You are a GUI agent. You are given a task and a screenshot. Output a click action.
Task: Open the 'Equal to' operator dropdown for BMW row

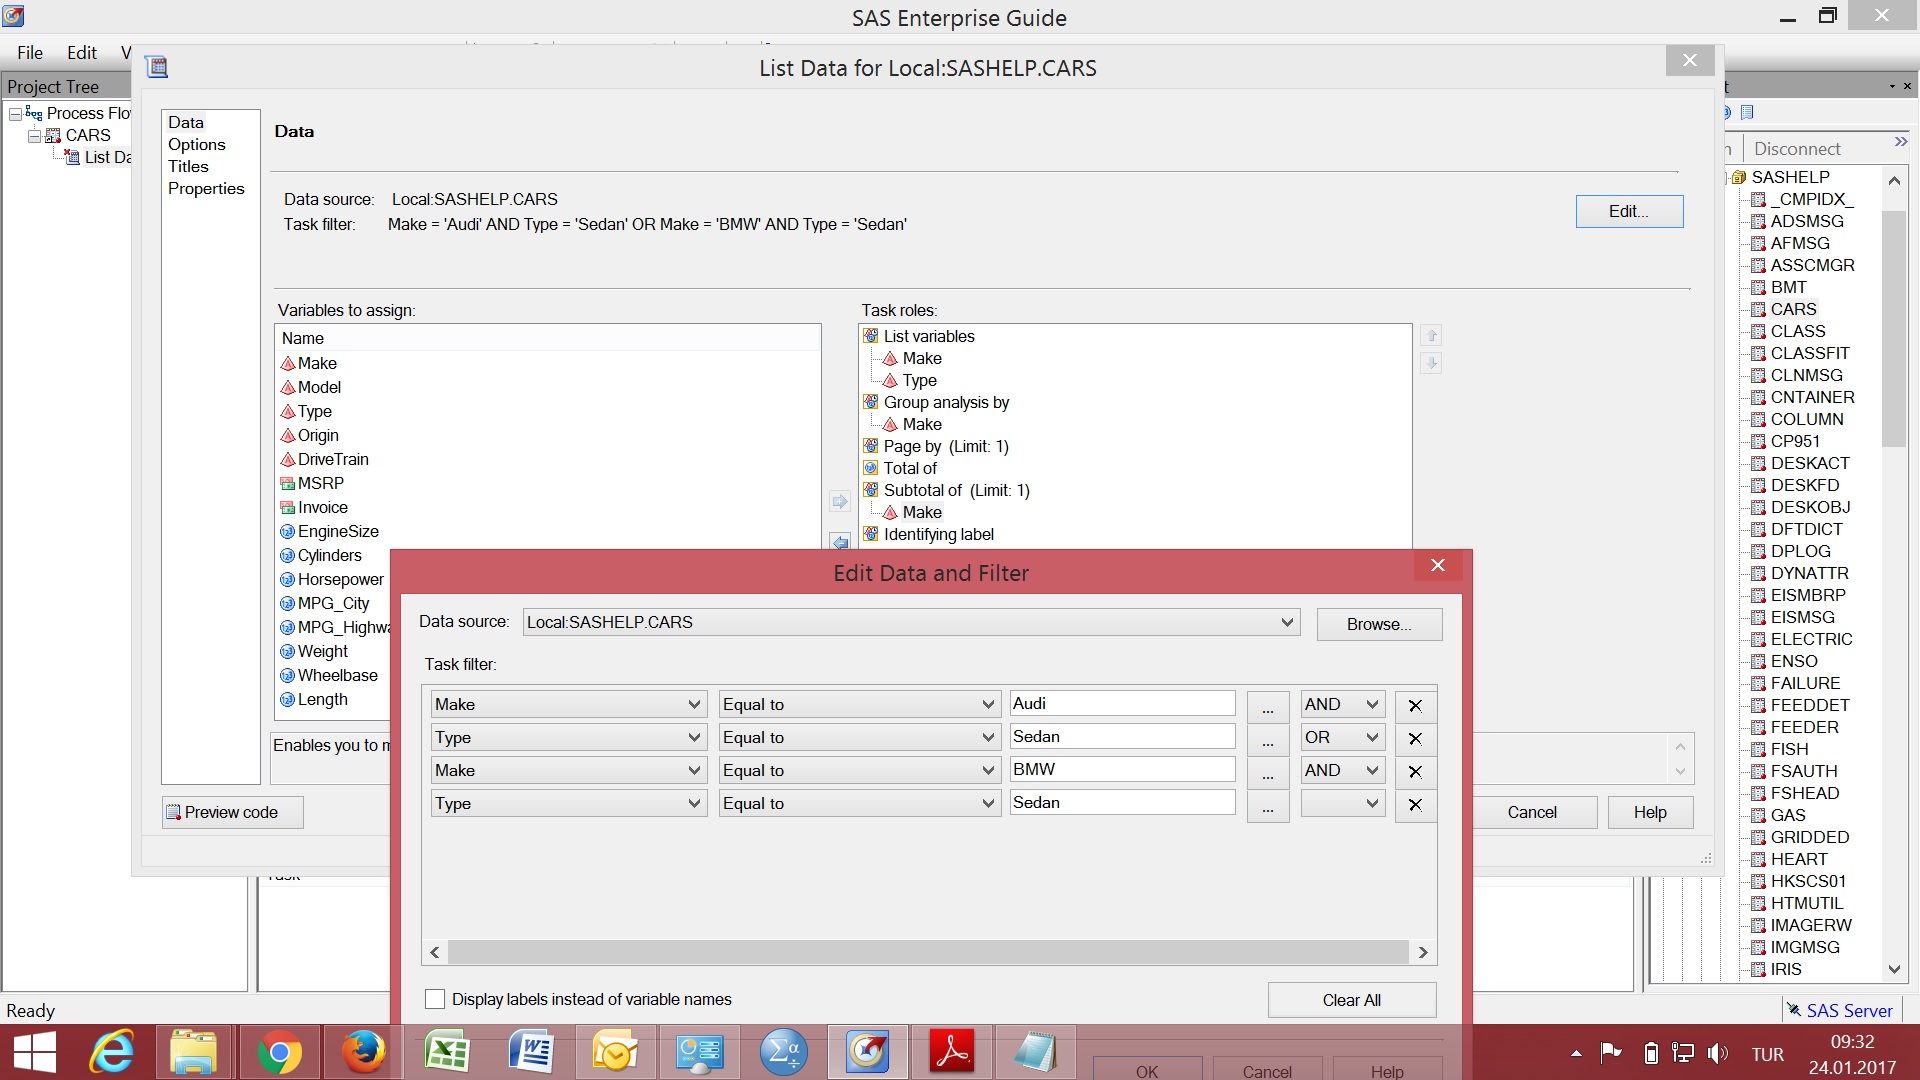[x=859, y=770]
